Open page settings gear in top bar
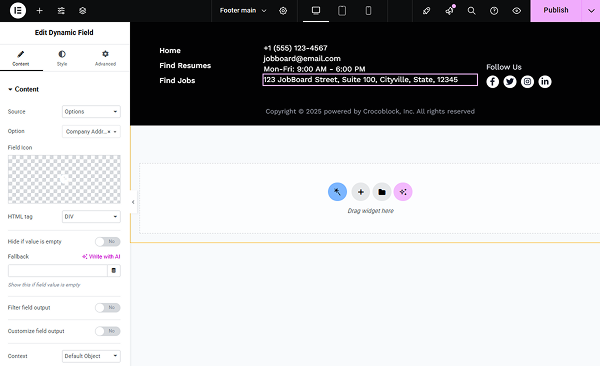 pos(283,11)
